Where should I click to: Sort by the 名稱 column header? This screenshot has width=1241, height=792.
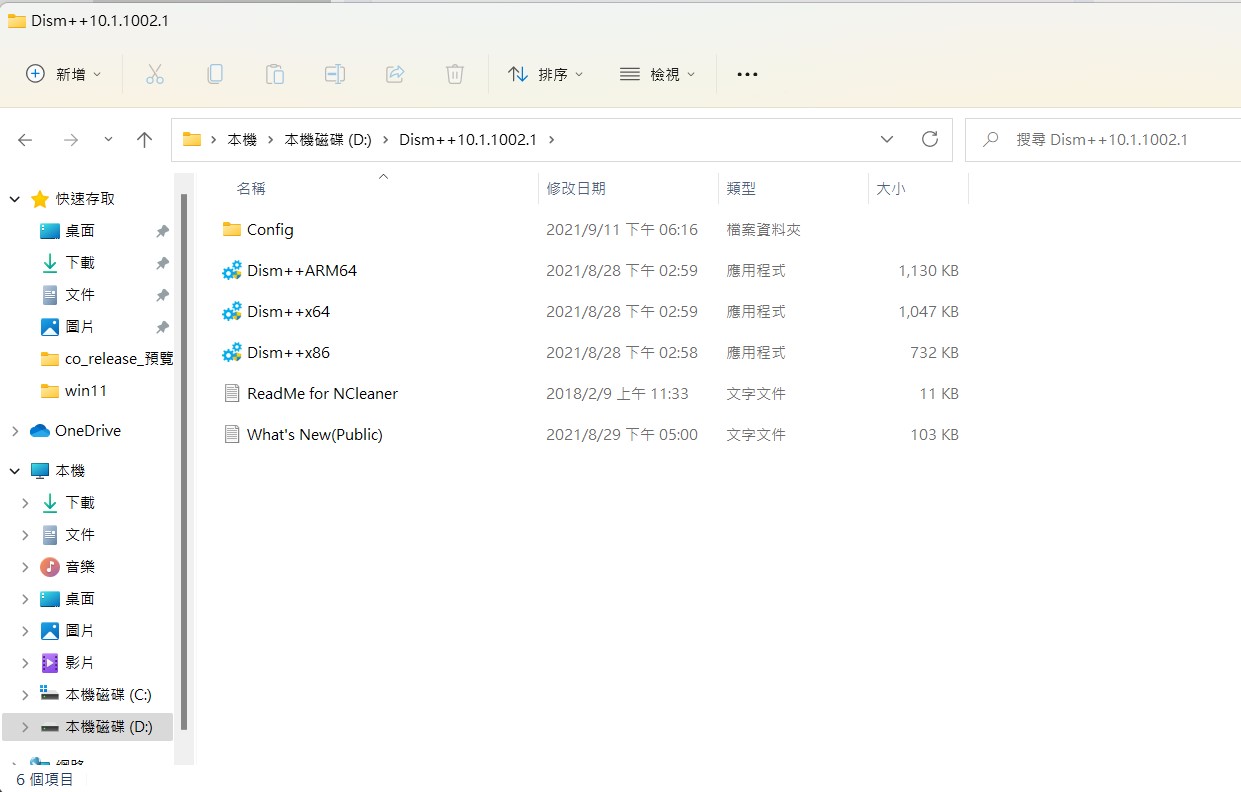point(251,188)
